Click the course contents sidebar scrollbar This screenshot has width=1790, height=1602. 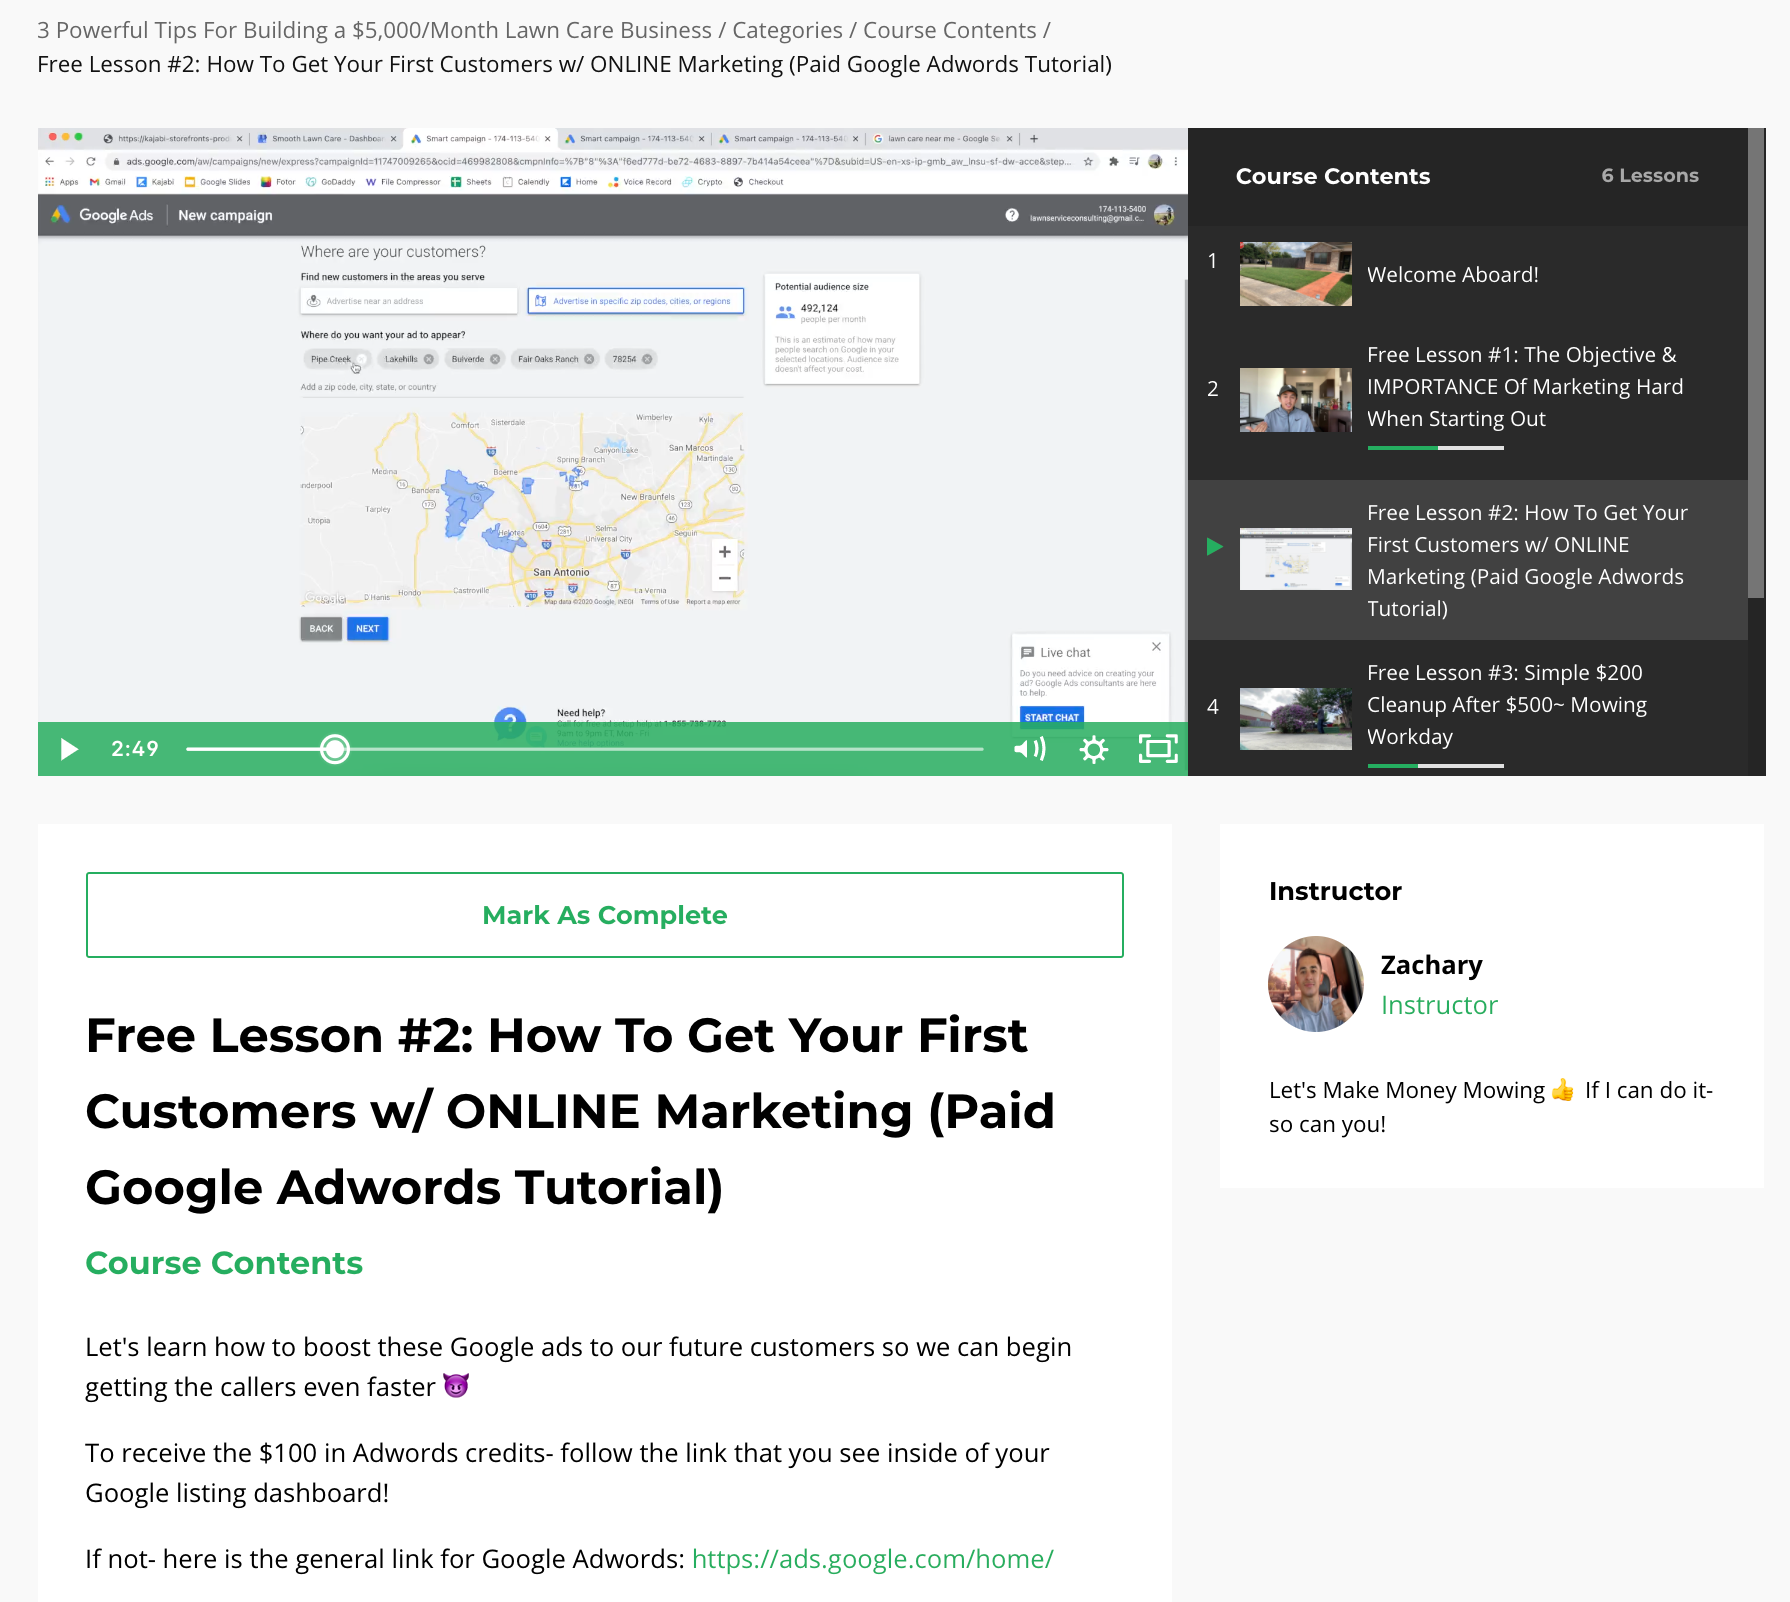tap(1756, 363)
